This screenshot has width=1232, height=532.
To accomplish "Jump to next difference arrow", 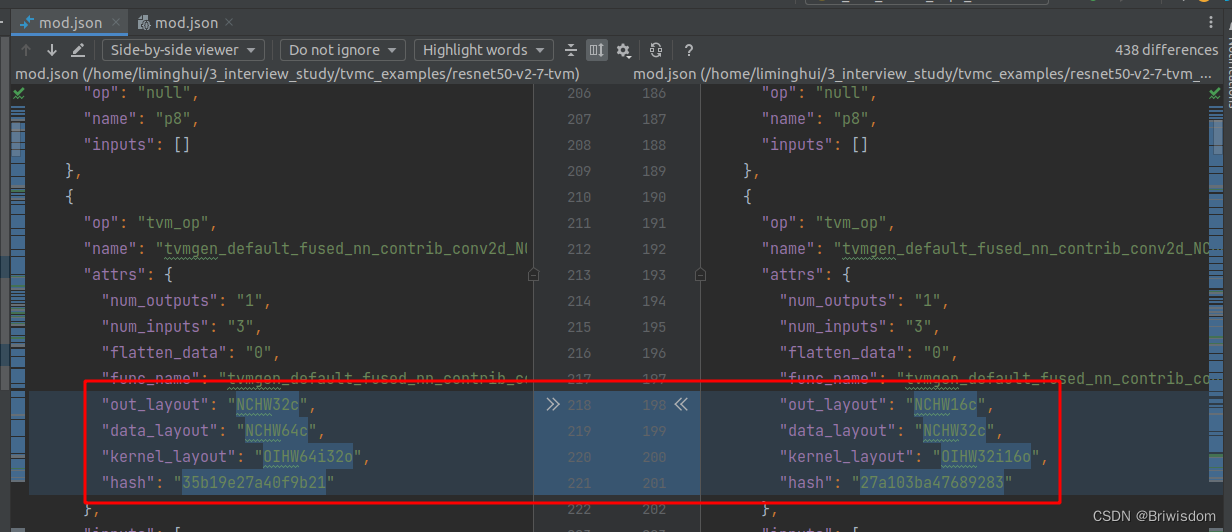I will [52, 50].
